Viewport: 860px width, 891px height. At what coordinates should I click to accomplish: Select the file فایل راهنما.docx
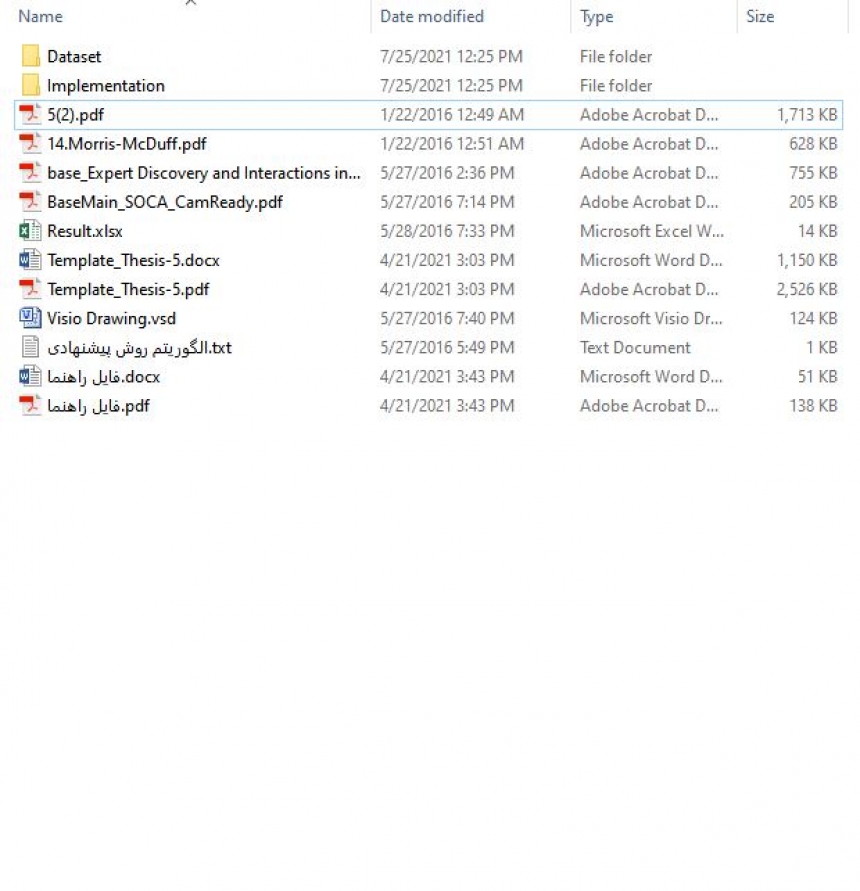[103, 376]
